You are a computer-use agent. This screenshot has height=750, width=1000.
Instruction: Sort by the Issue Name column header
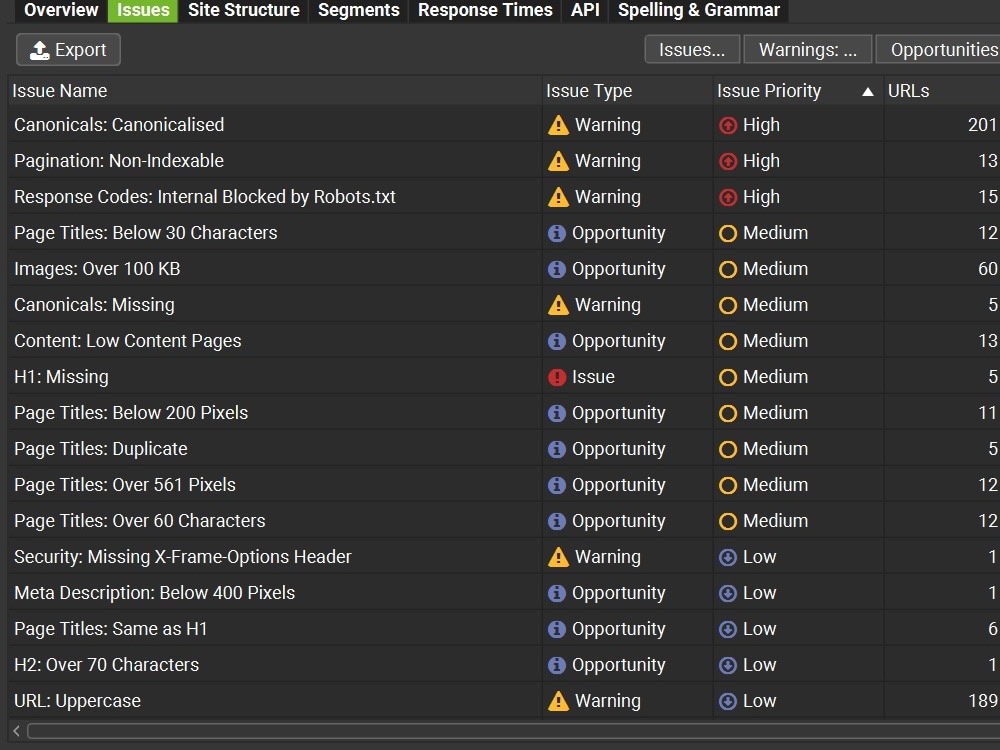point(274,91)
